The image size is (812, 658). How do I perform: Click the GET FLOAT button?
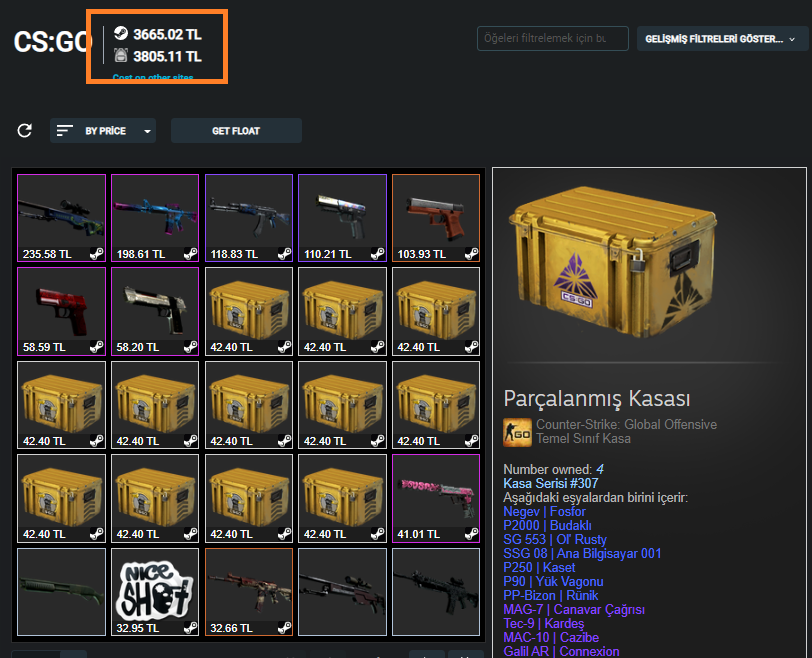coord(236,130)
